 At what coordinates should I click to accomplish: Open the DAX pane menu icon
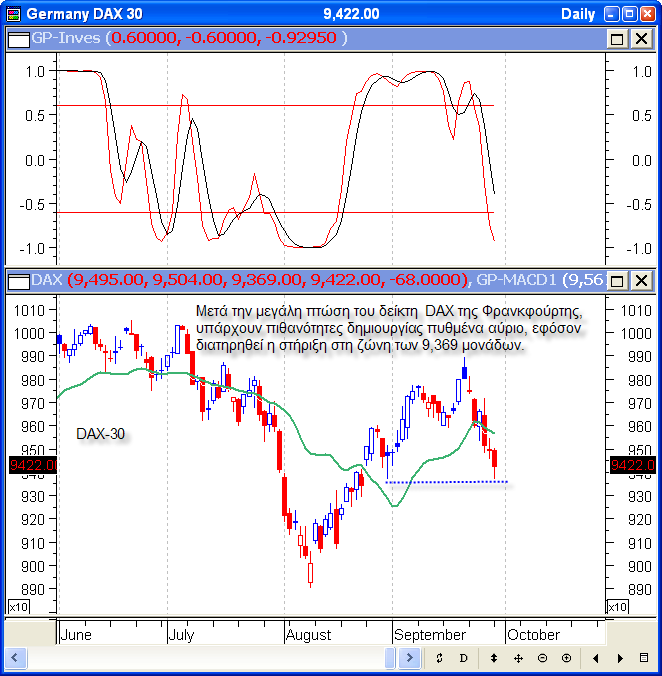coord(17,281)
